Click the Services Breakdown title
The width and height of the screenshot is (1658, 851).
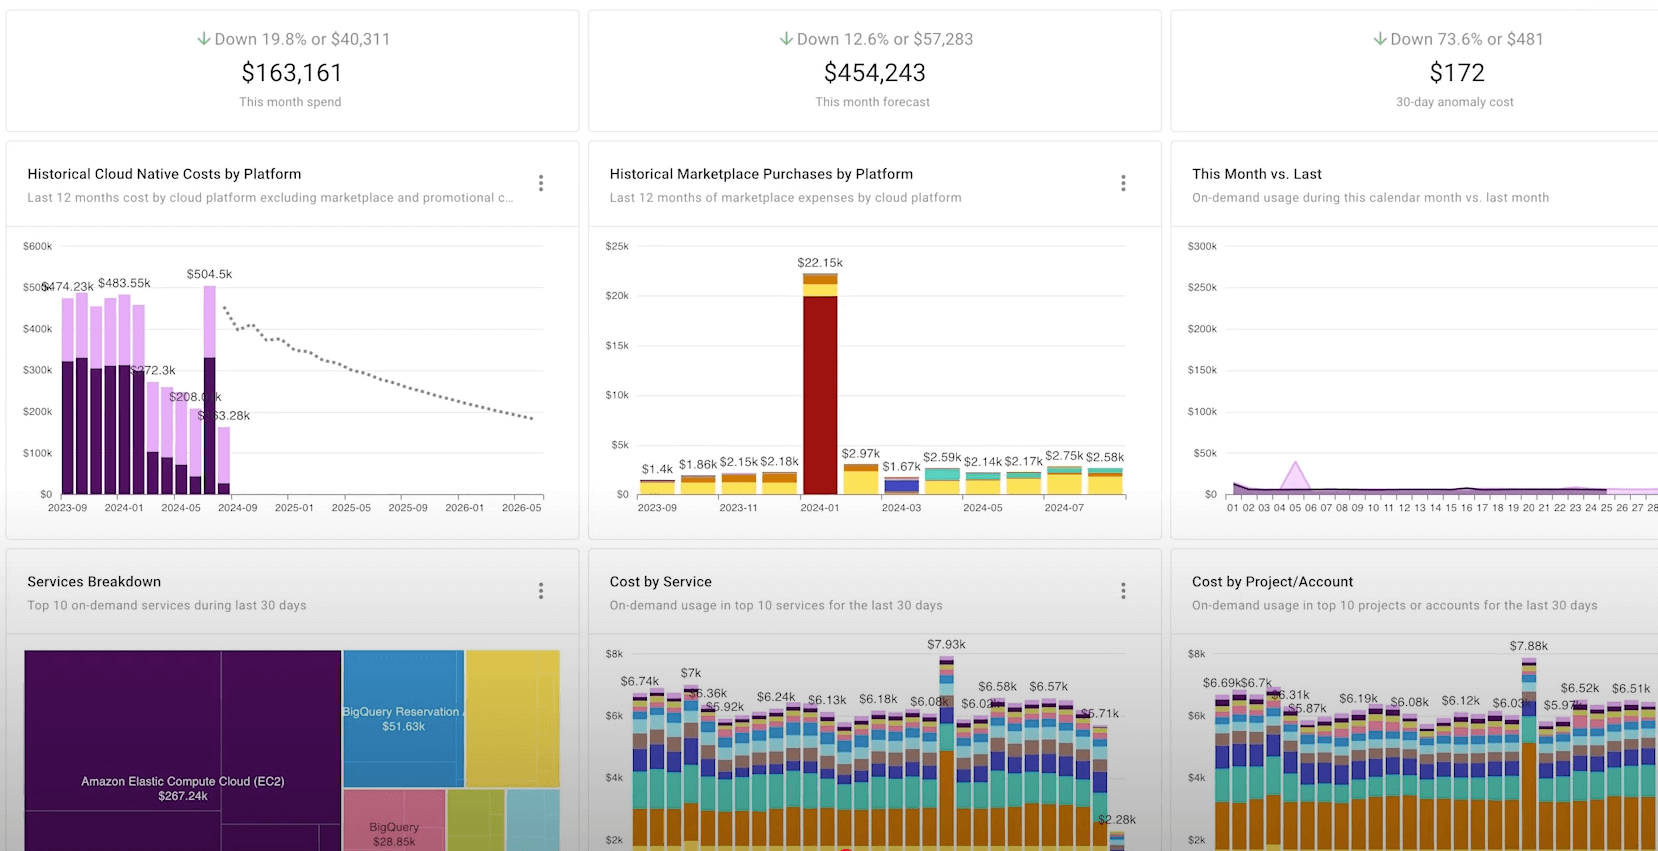coord(94,582)
